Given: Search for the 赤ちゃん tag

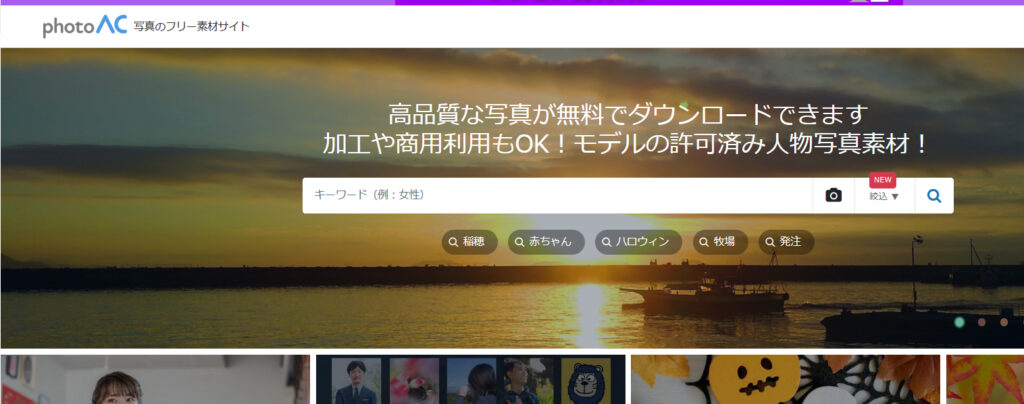Looking at the screenshot, I should coord(546,242).
